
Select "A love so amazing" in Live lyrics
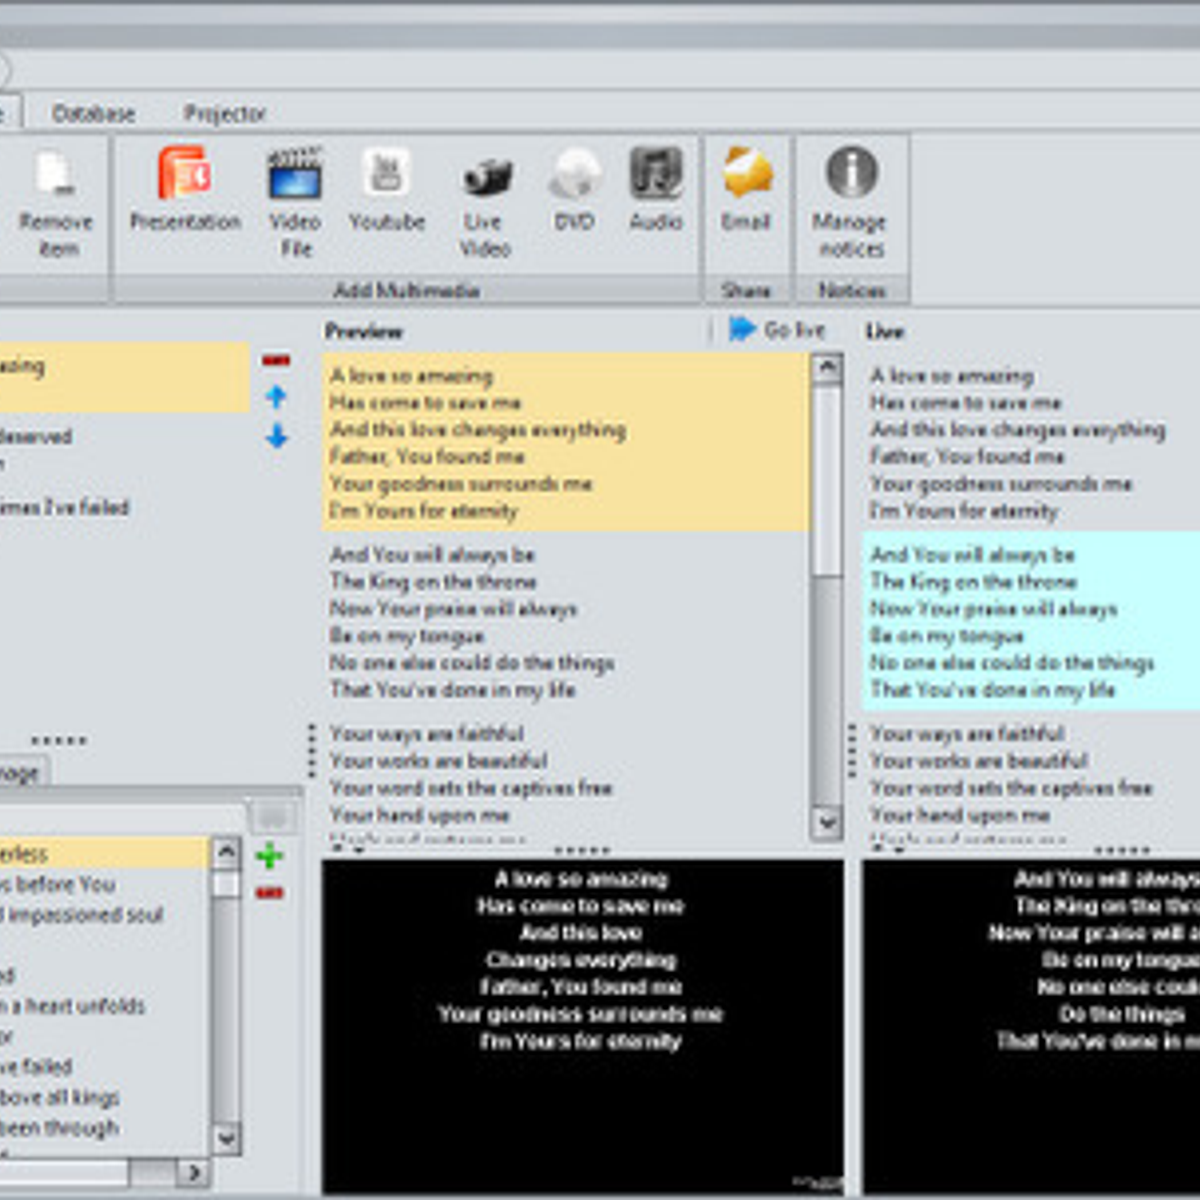tap(952, 376)
